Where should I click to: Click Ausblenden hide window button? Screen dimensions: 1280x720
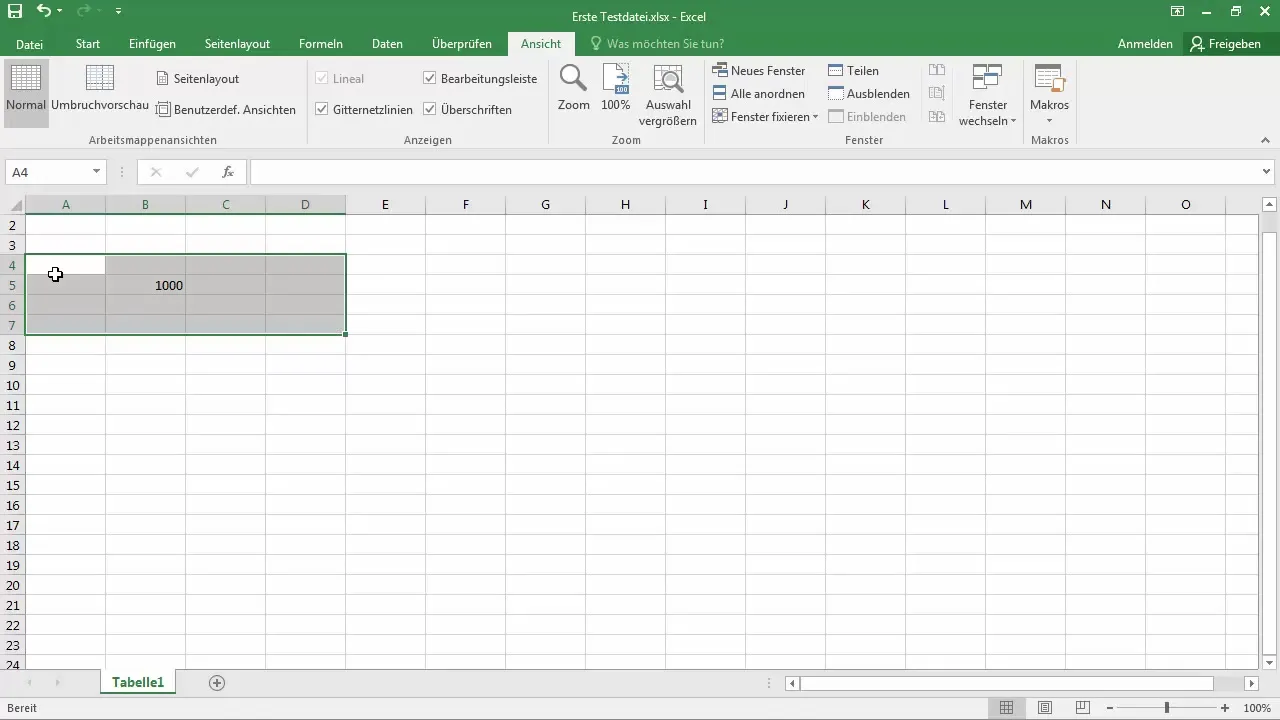pos(869,94)
